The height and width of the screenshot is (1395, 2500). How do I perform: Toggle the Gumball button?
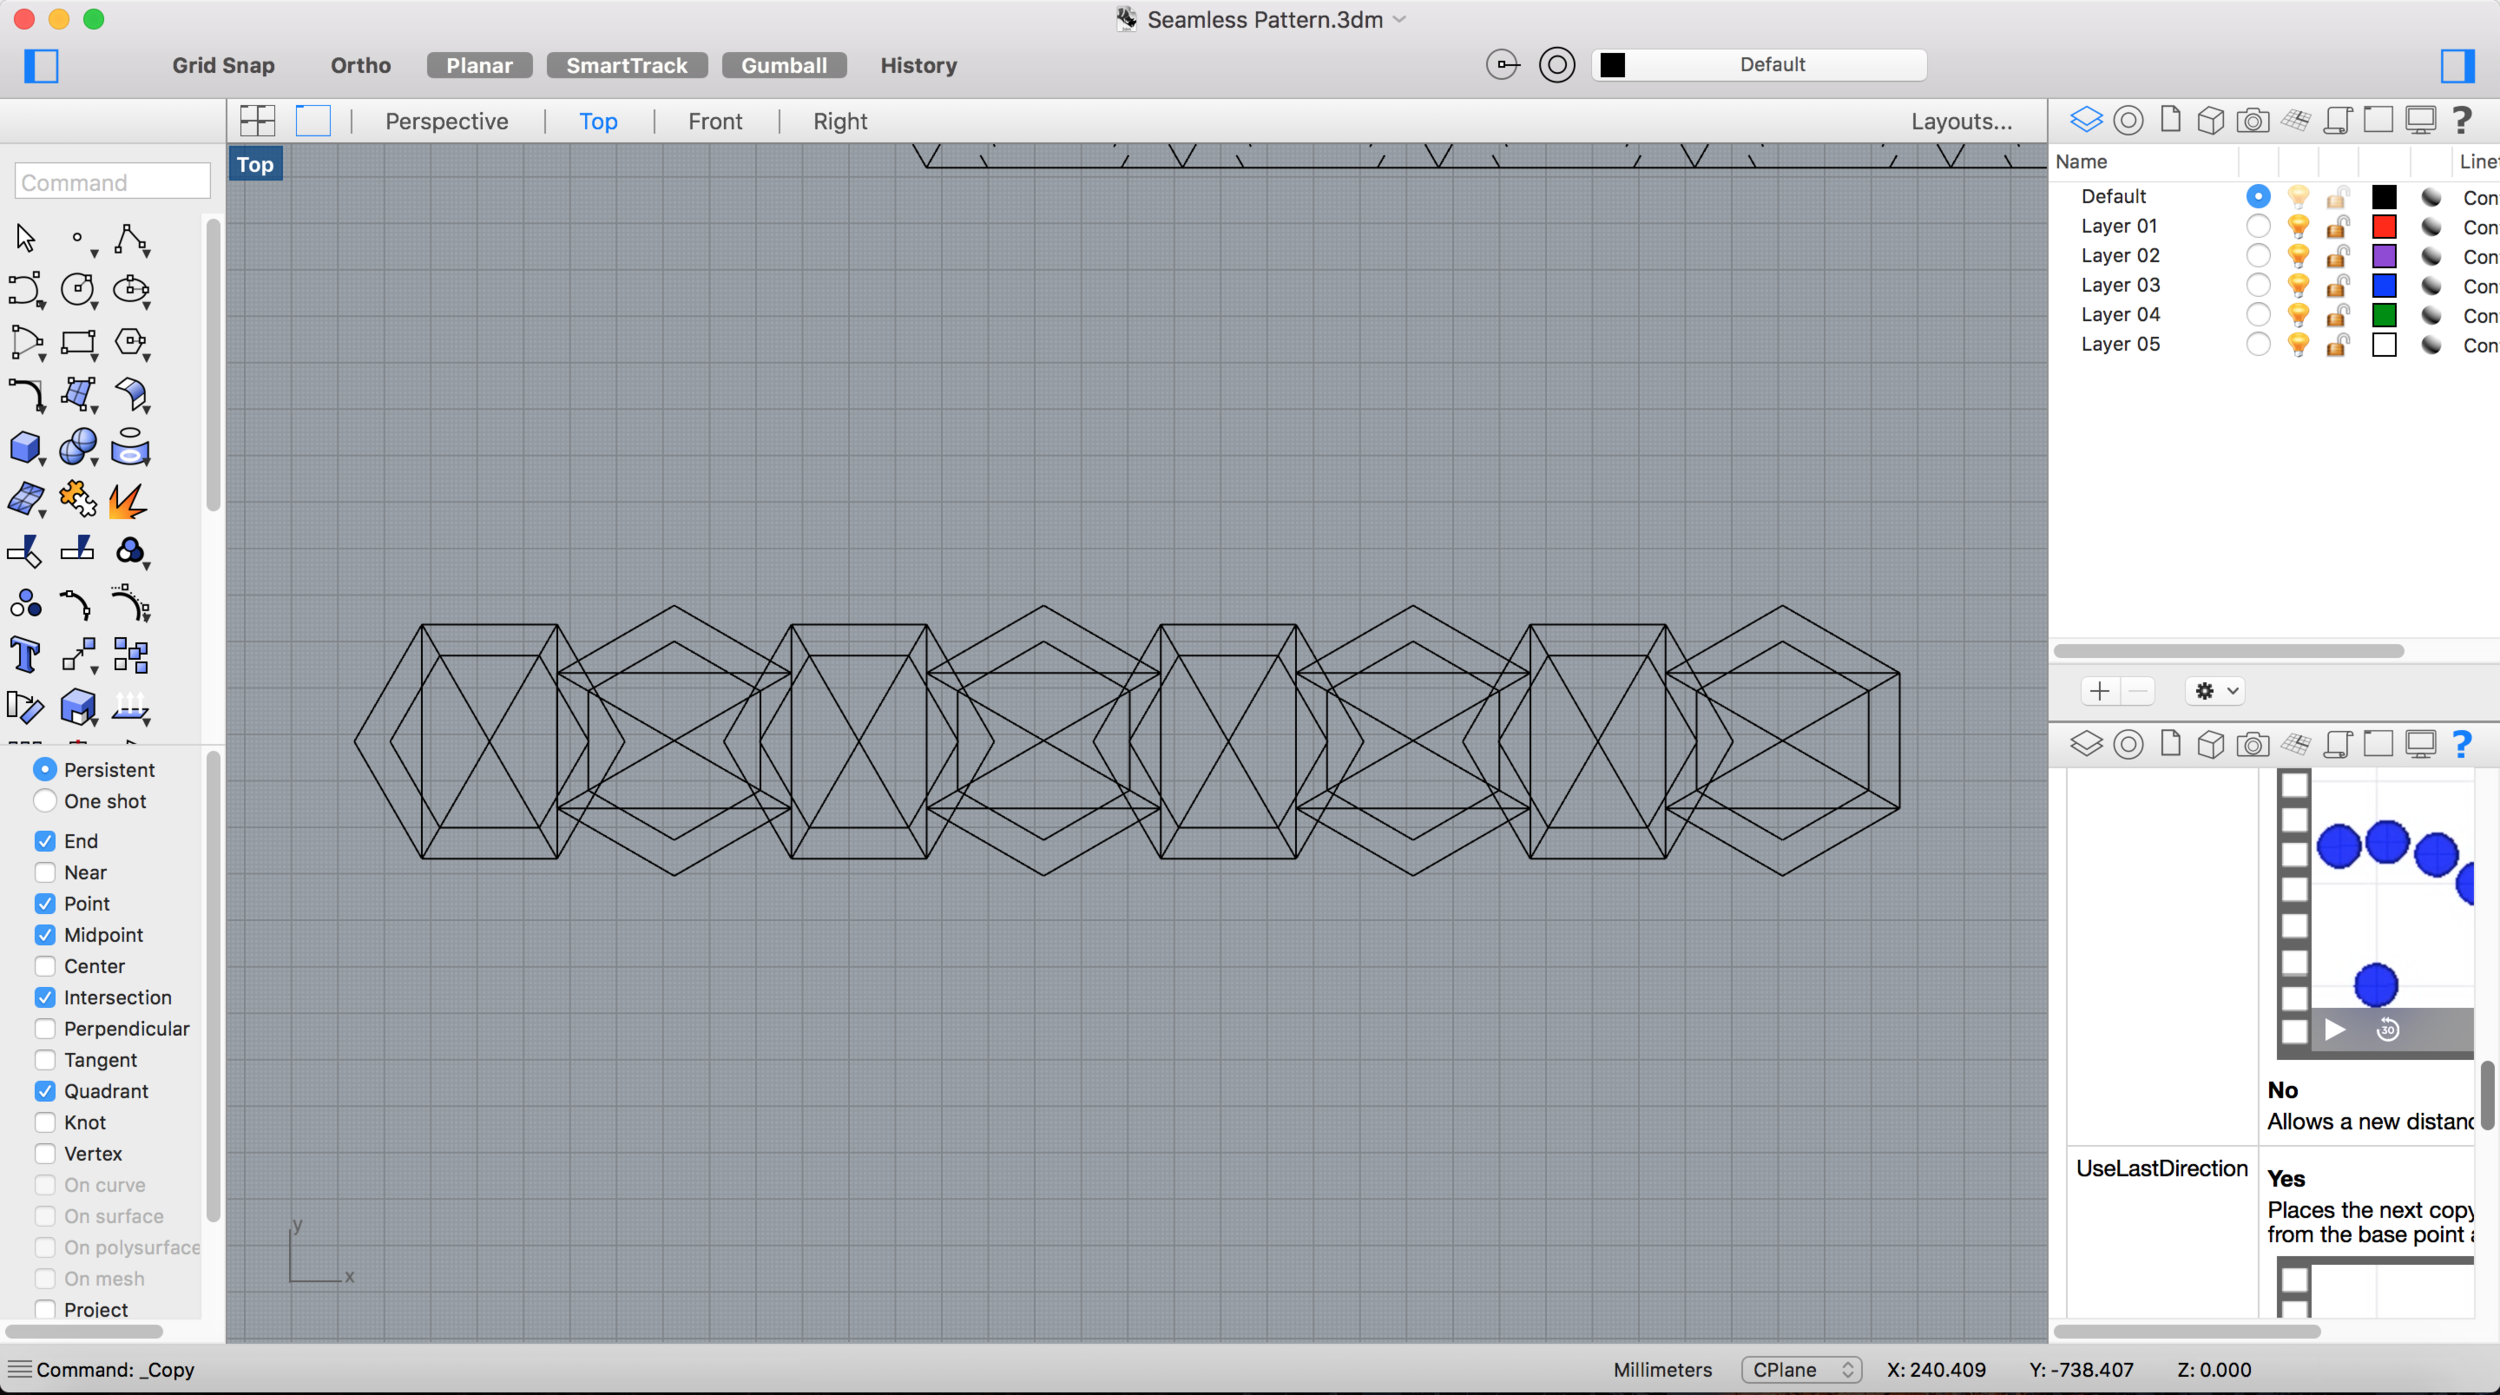[x=783, y=65]
